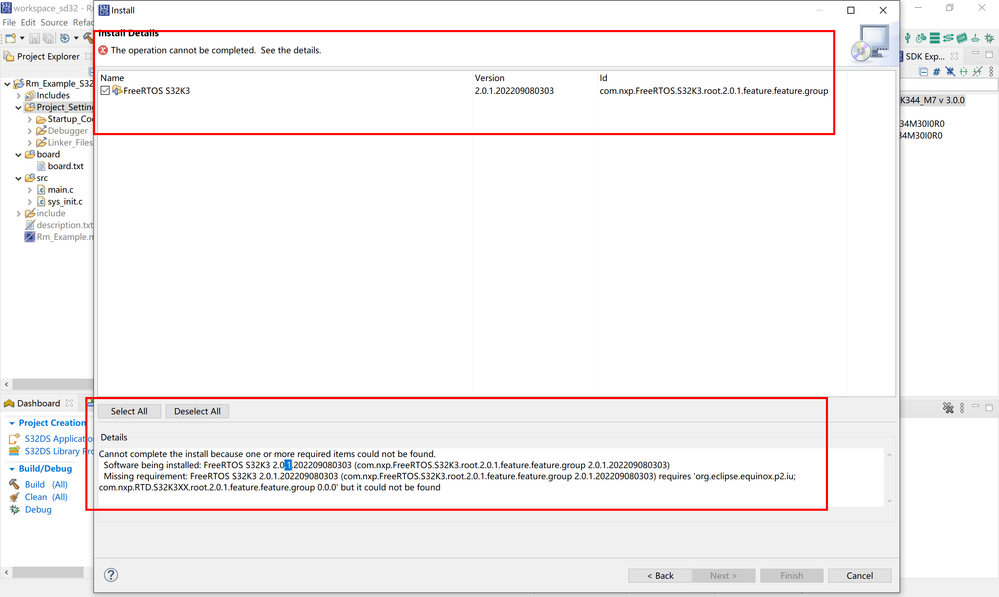Collapse the board folder
The height and width of the screenshot is (597, 999).
tap(18, 154)
